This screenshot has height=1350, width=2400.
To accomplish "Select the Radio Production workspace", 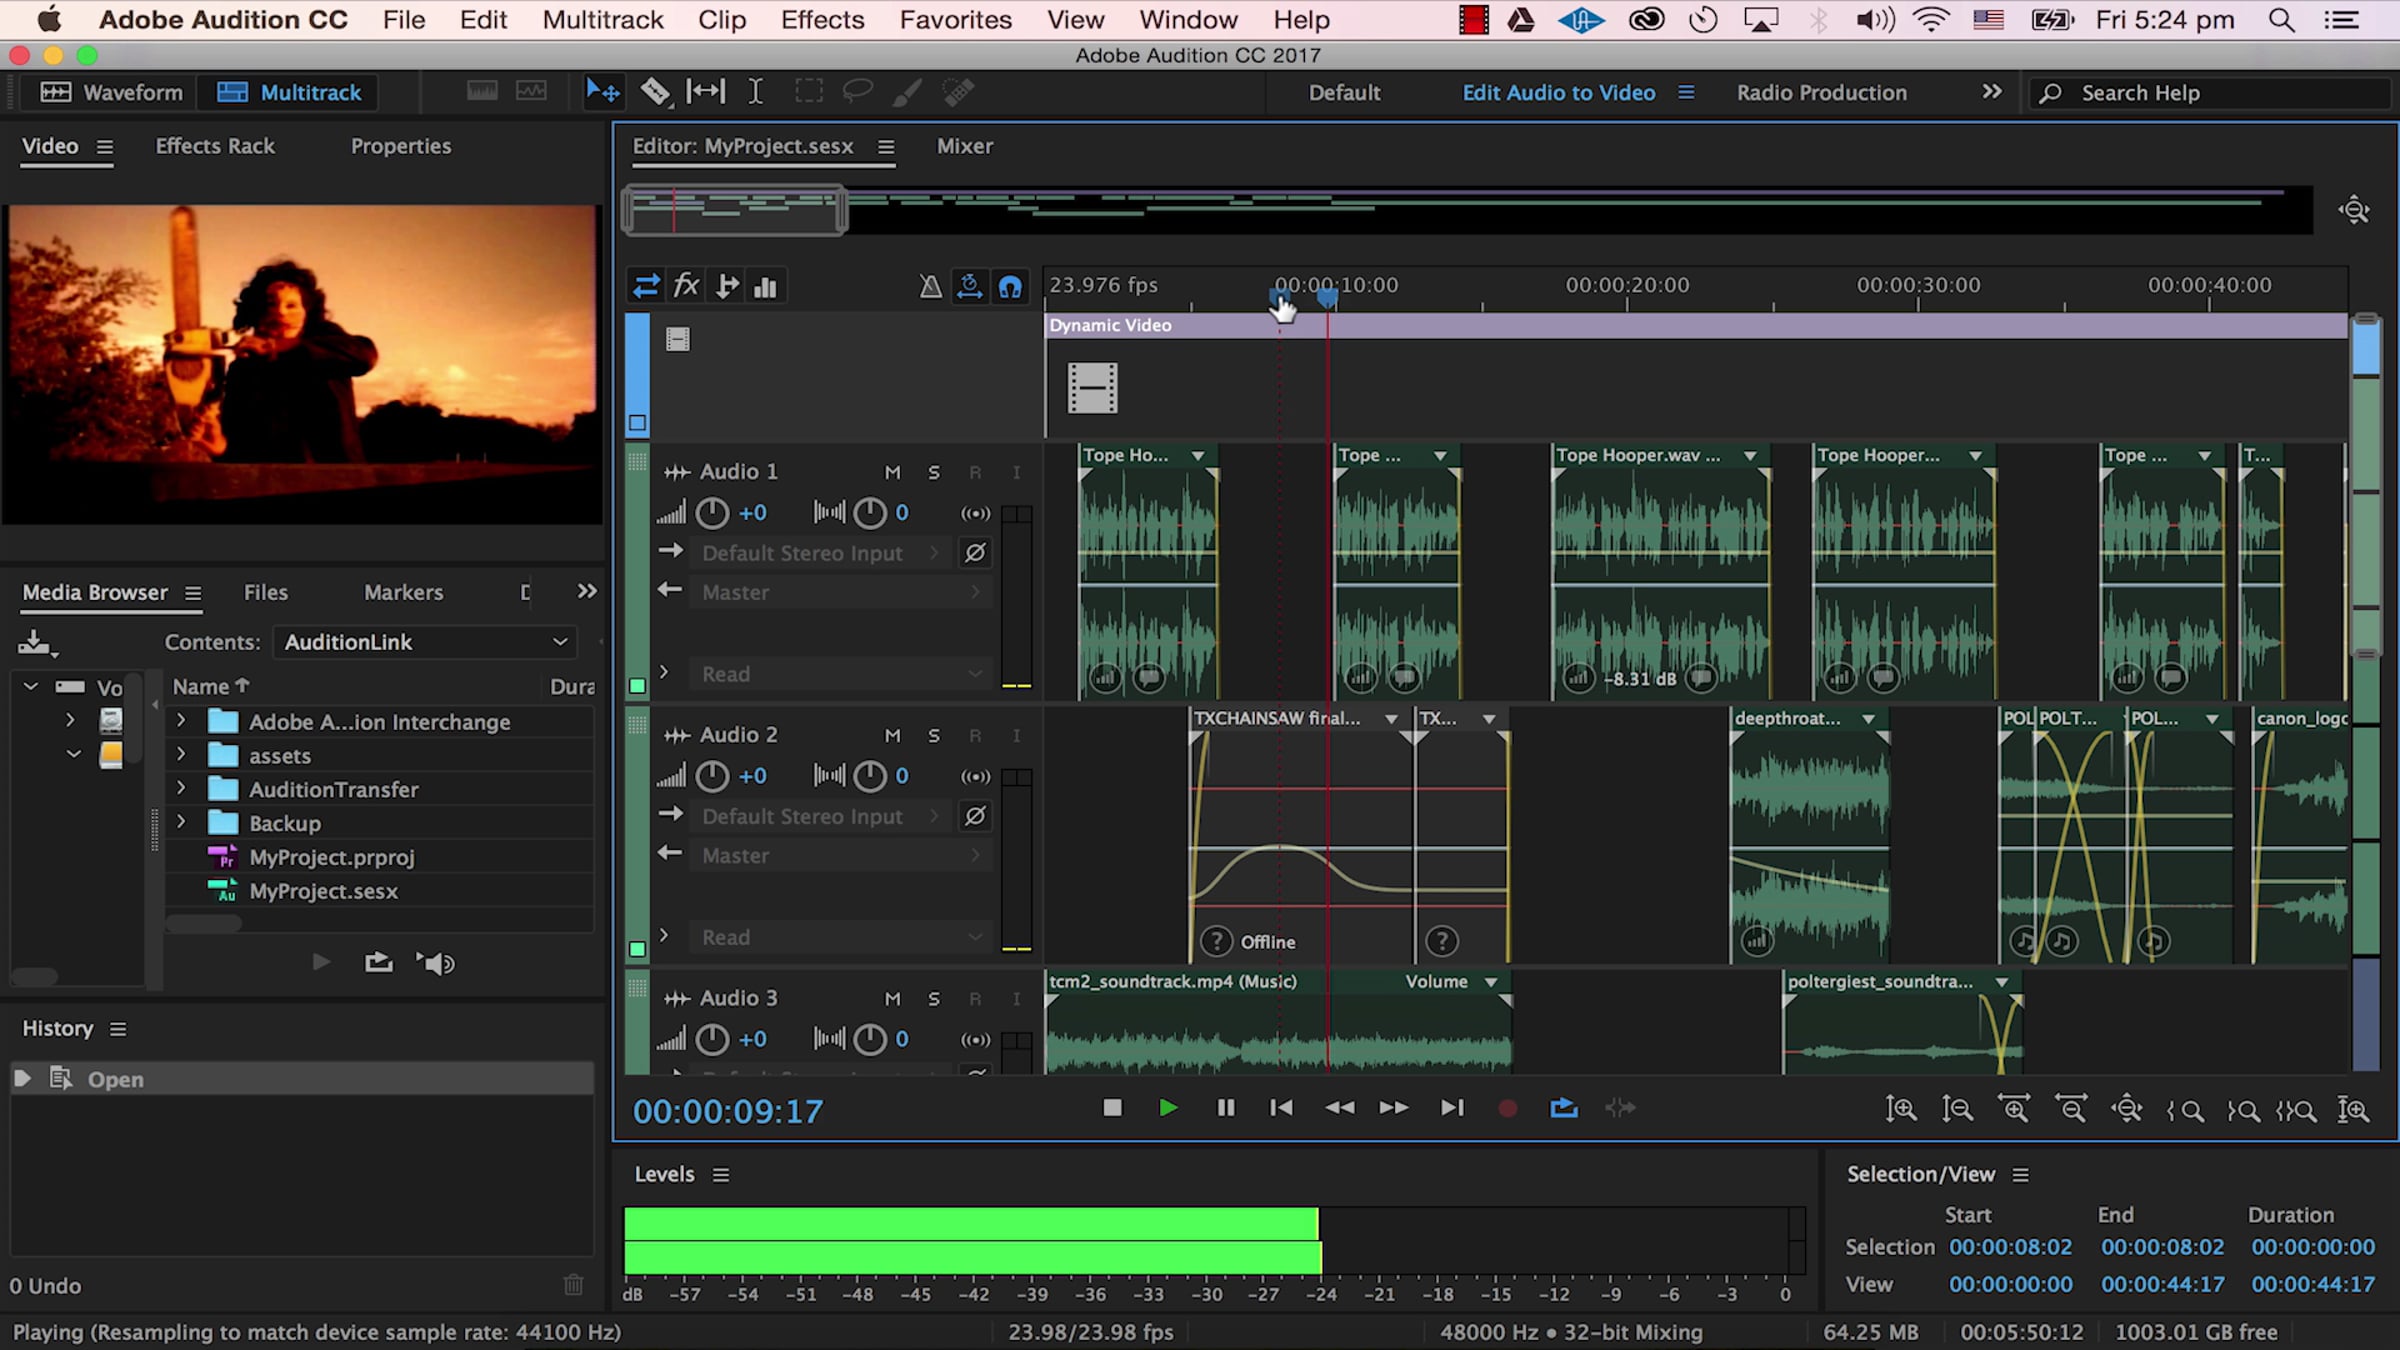I will click(x=1821, y=93).
